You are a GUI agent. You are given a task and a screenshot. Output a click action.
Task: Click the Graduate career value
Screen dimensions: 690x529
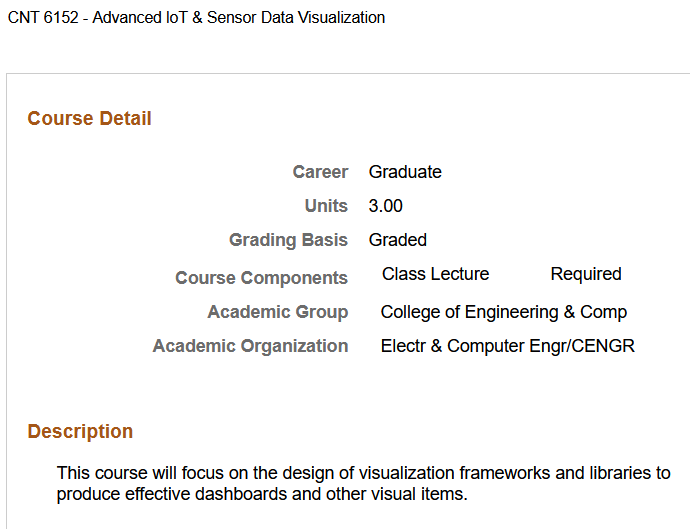[405, 172]
